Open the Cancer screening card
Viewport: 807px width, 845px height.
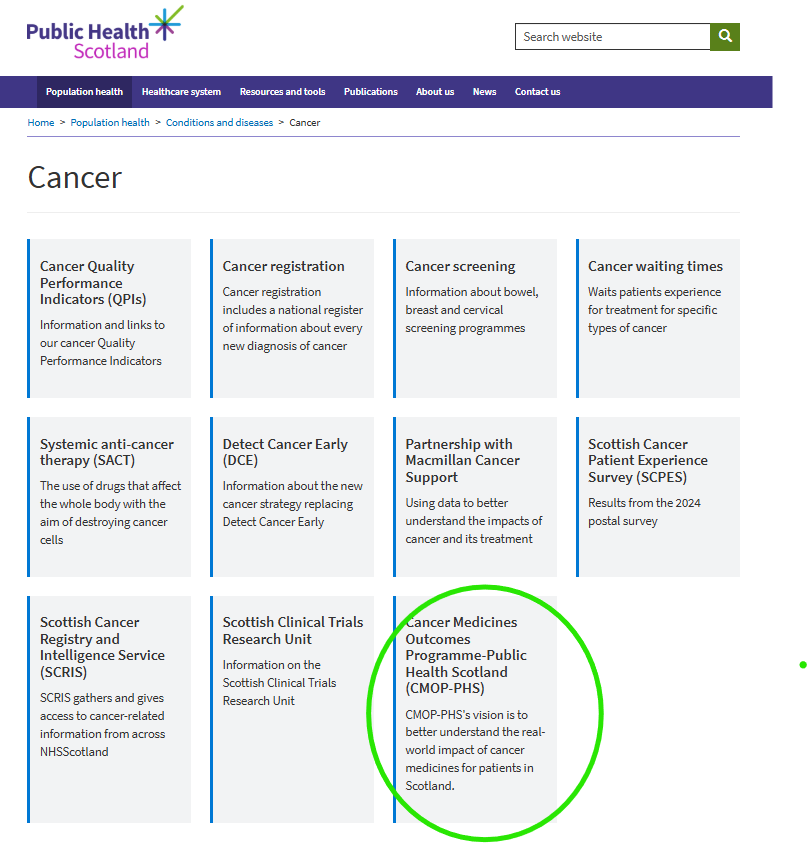[x=475, y=318]
